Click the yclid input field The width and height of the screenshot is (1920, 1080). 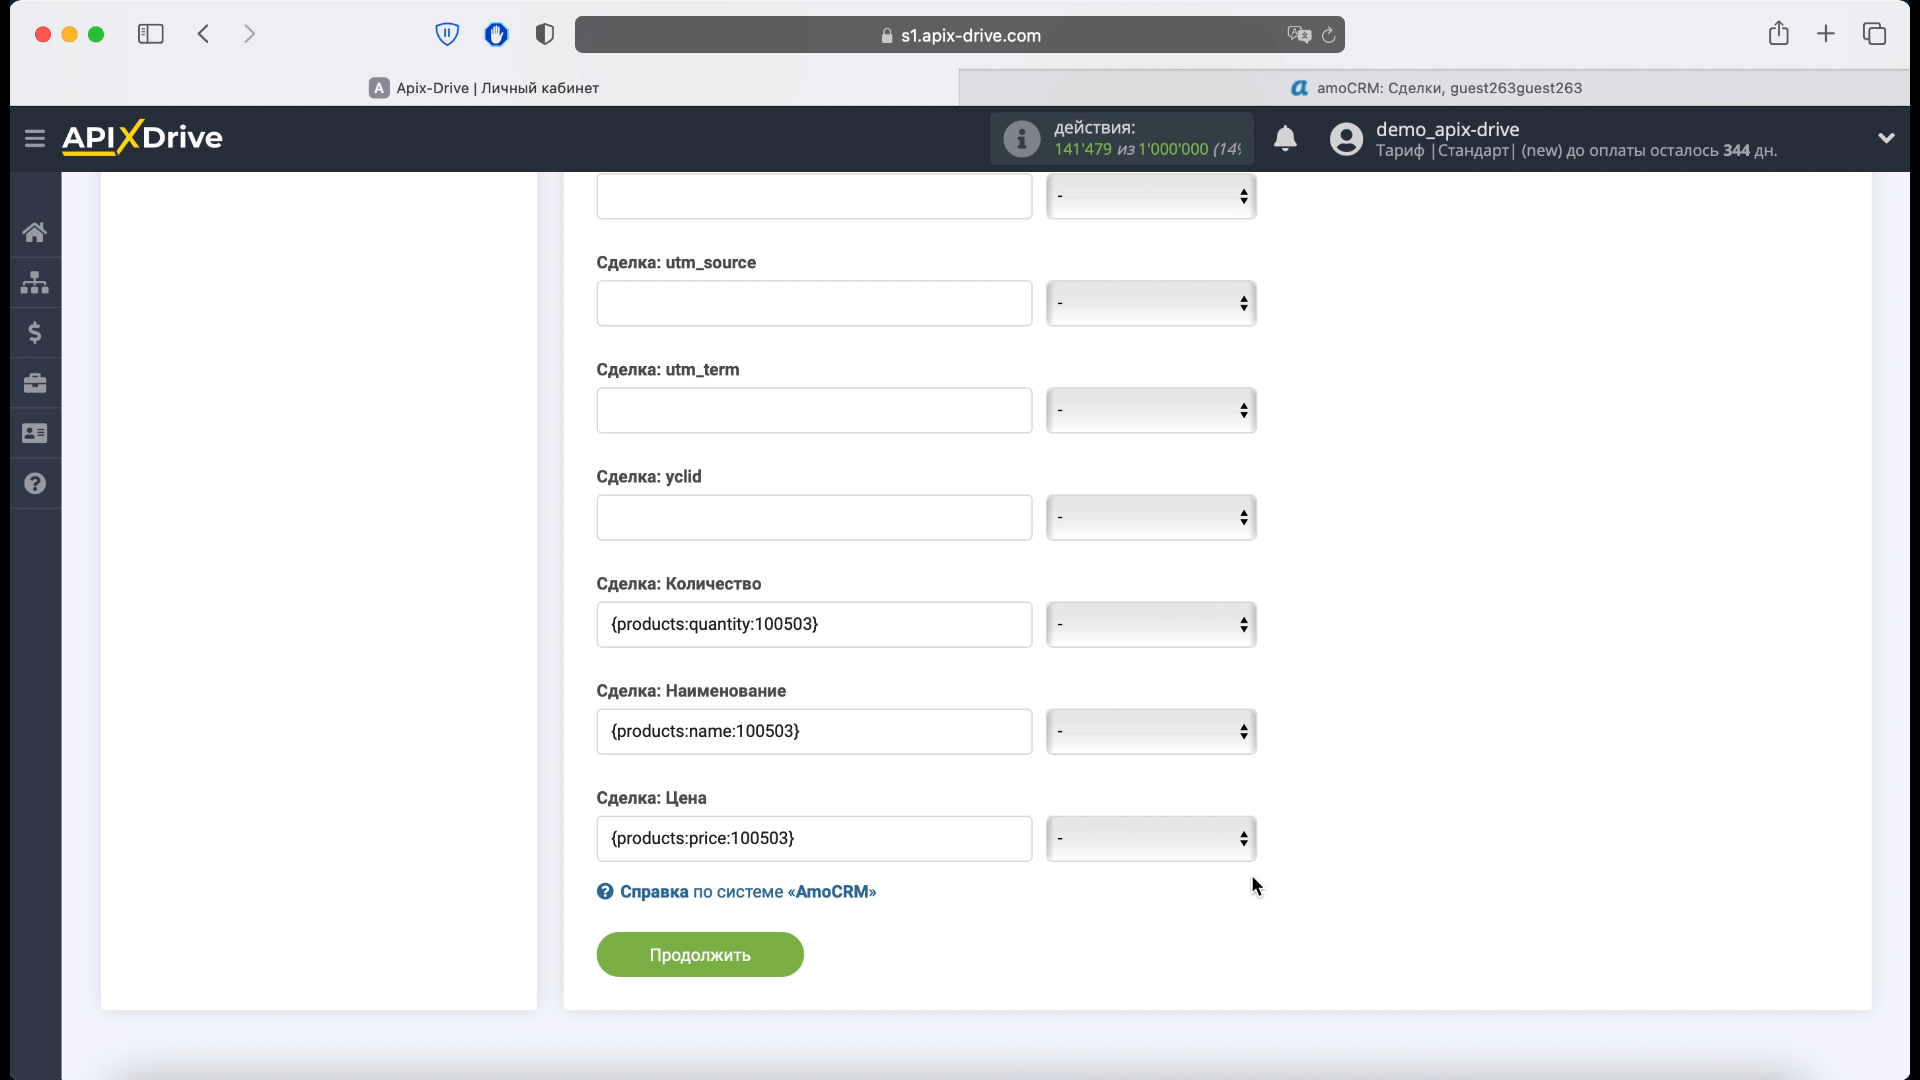coord(814,517)
